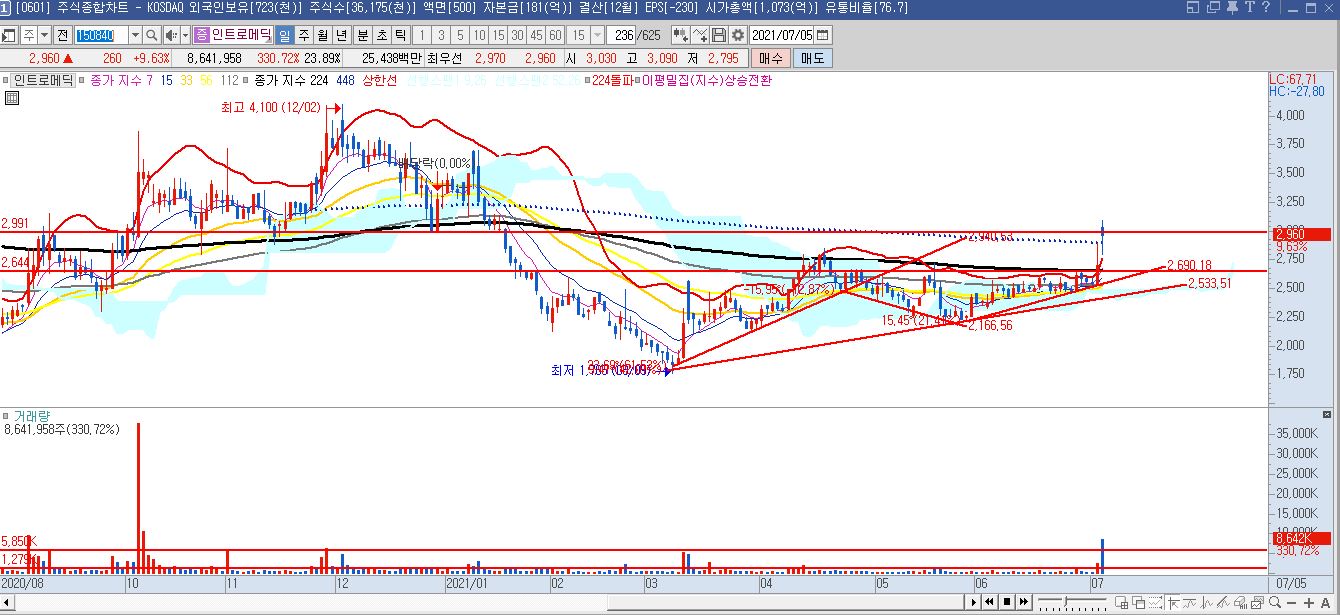Click the cursor pointer mode icon

click(1173, 603)
